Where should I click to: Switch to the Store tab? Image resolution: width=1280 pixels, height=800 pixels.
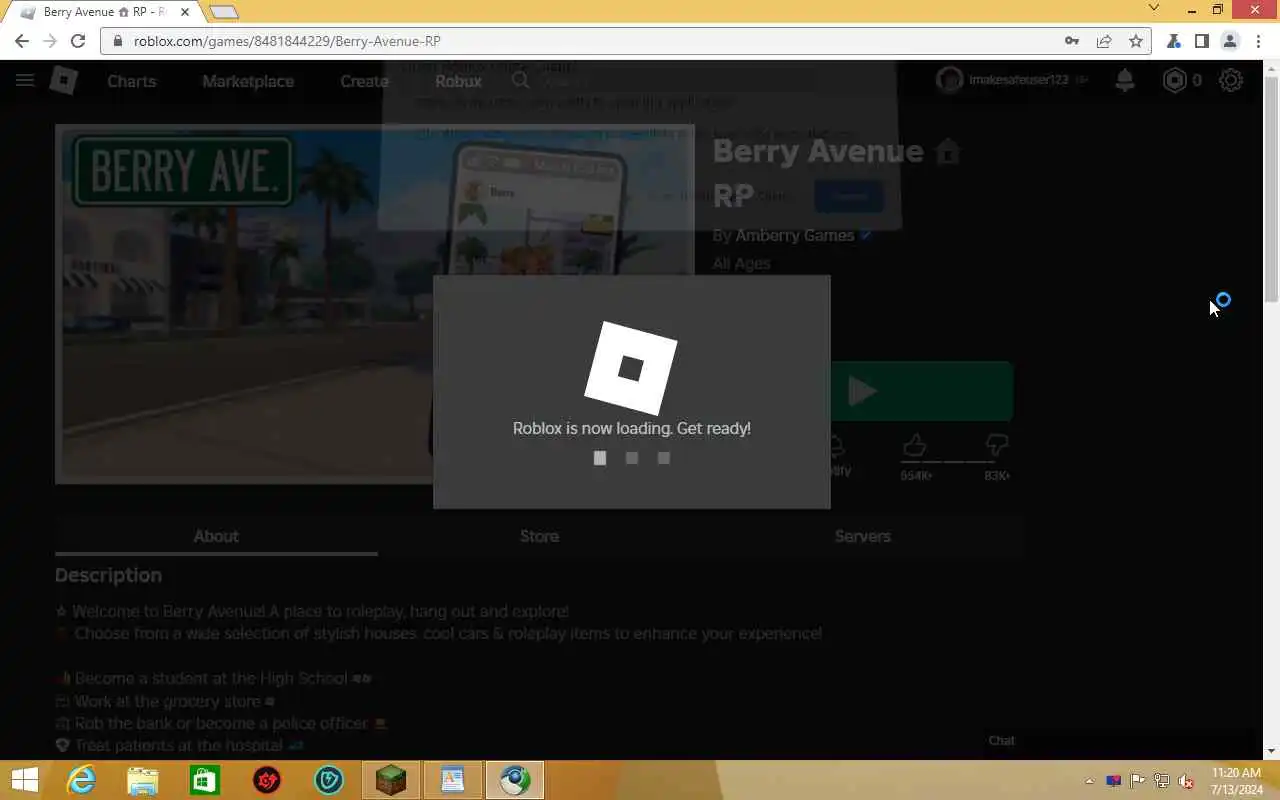pyautogui.click(x=539, y=536)
